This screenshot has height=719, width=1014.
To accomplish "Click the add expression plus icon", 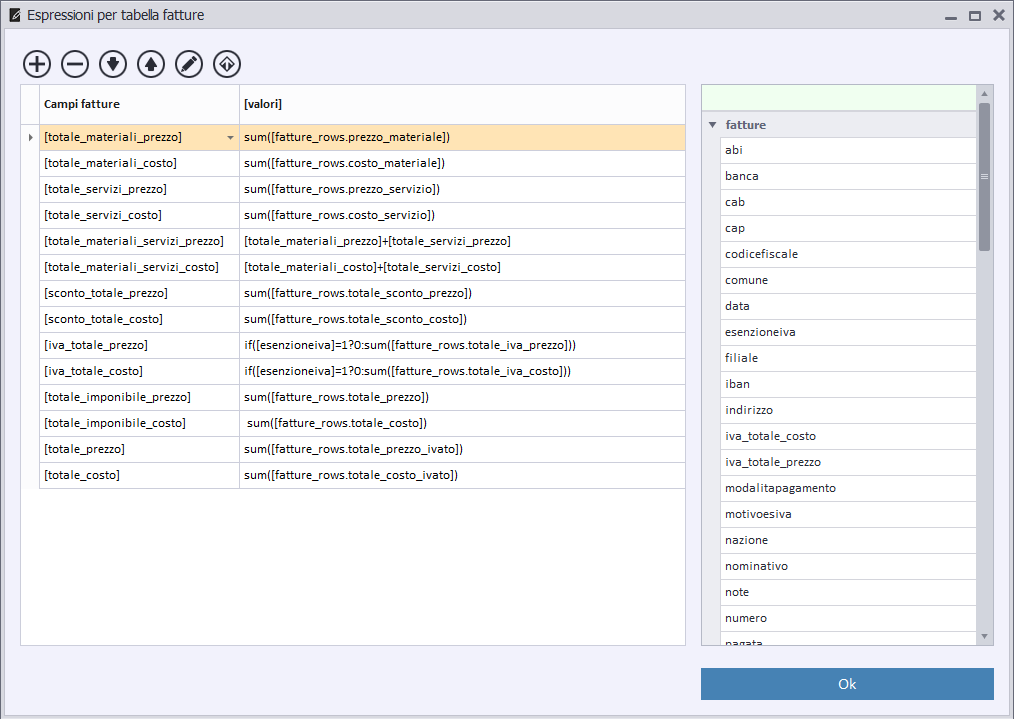I will pos(37,64).
